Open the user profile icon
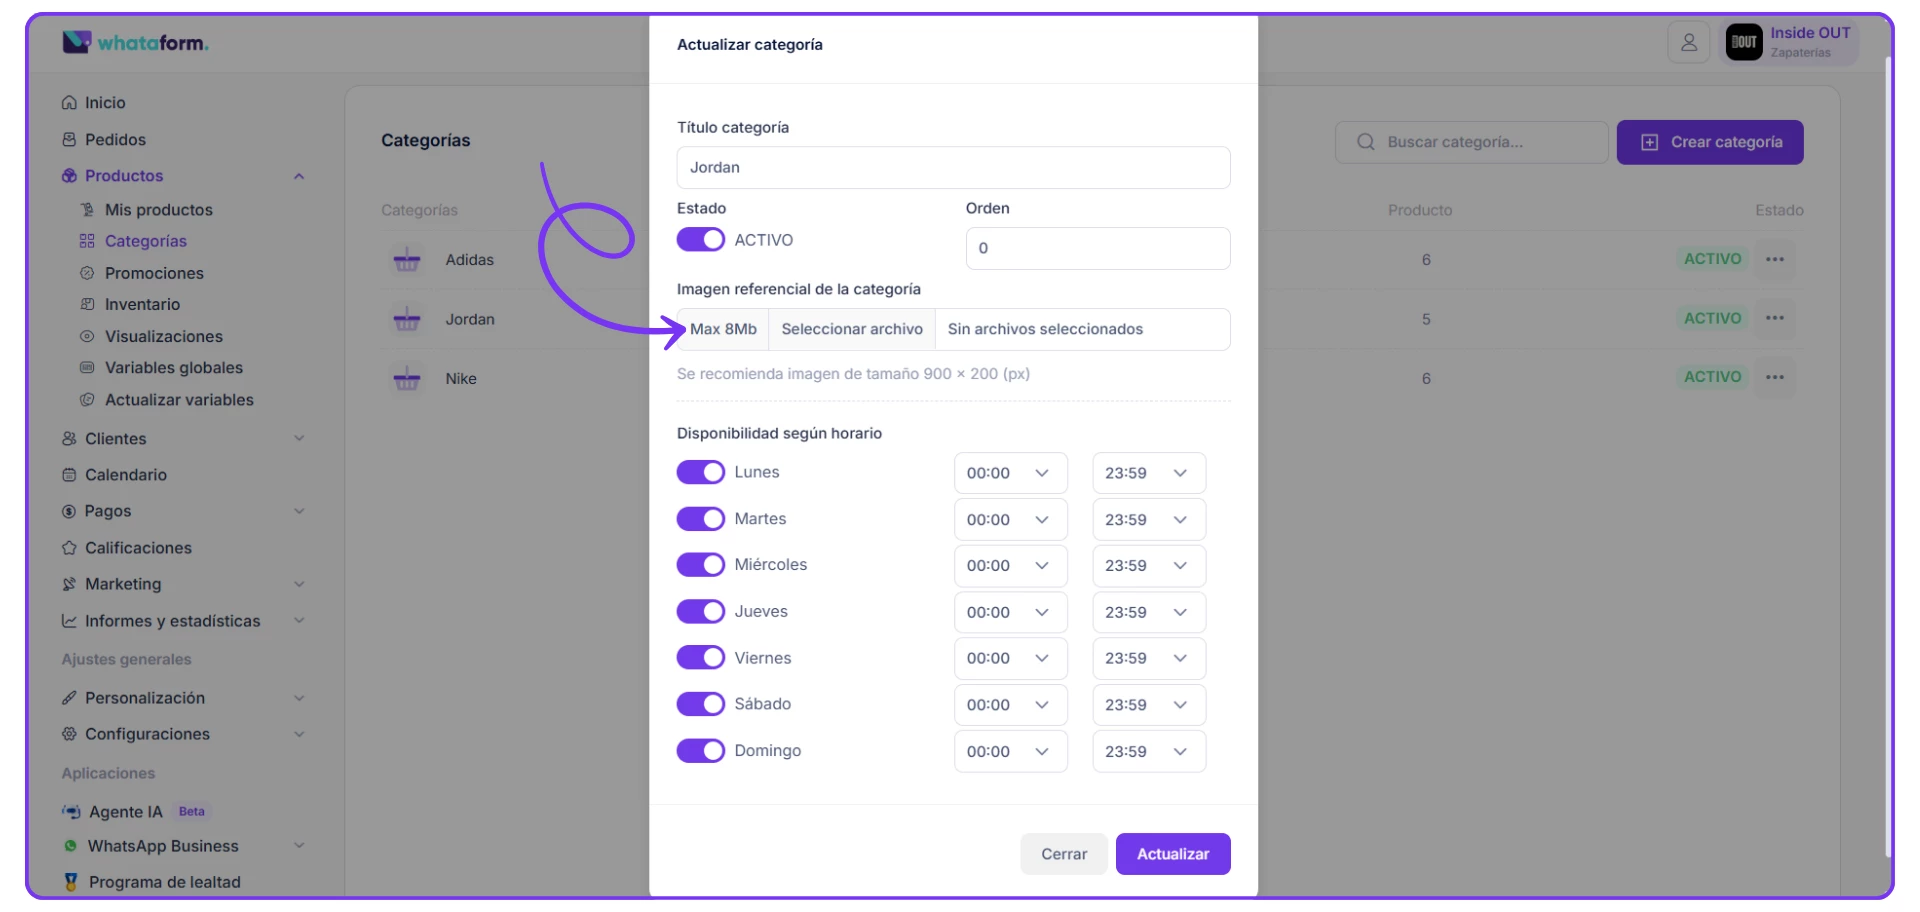This screenshot has height=912, width=1920. click(x=1688, y=42)
